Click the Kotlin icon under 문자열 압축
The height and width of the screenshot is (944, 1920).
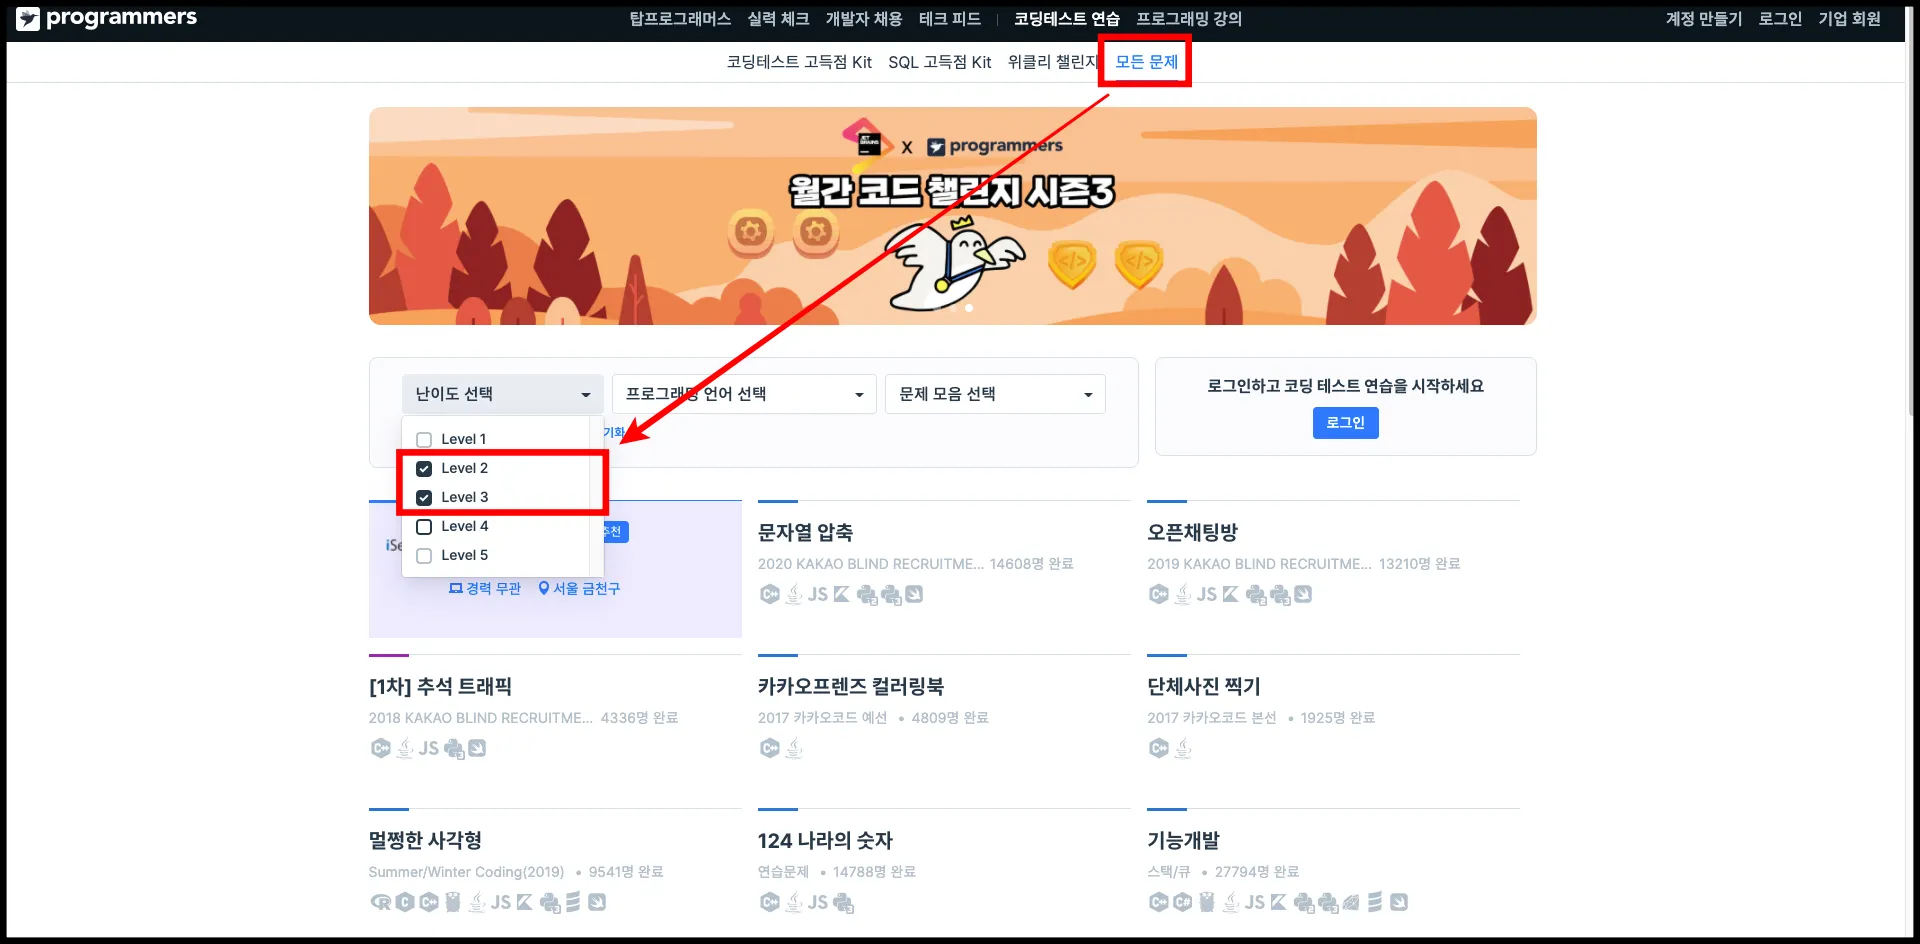[842, 594]
